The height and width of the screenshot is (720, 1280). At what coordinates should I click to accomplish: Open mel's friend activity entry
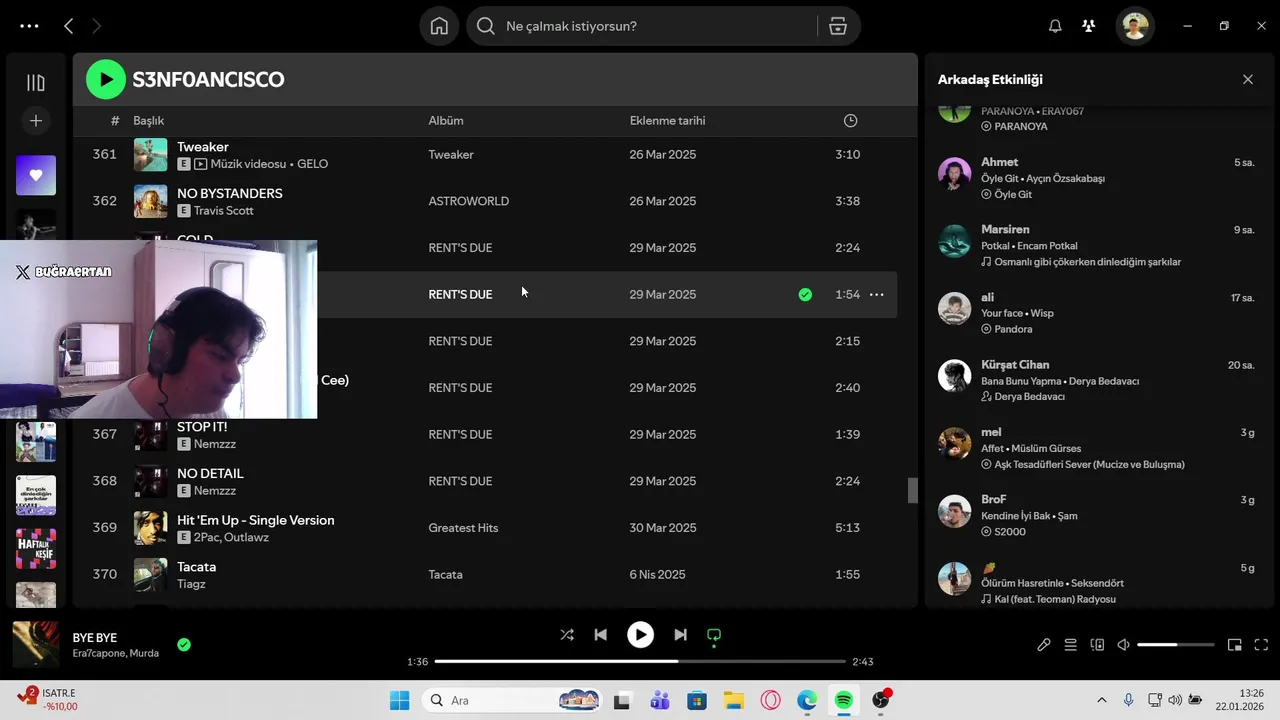click(x=1097, y=448)
